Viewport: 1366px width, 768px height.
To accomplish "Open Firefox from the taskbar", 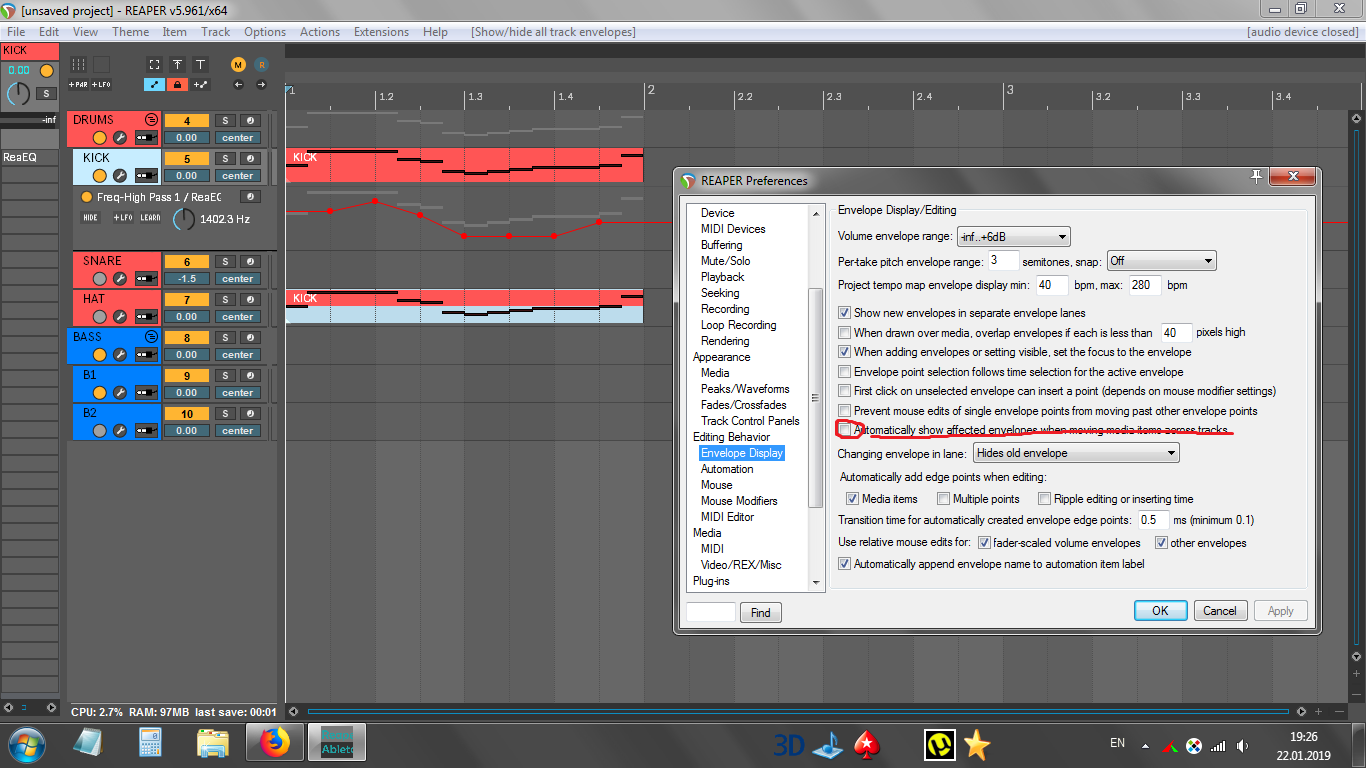I will coord(273,743).
